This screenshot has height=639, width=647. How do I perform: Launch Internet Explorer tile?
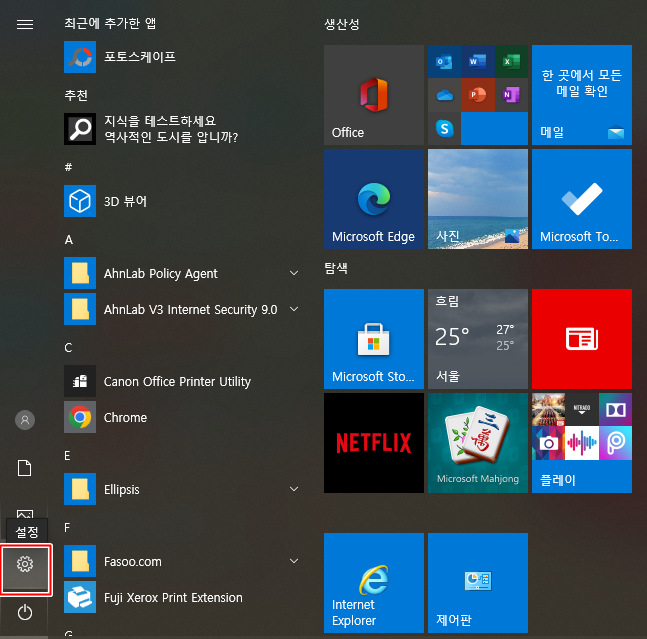(x=374, y=583)
